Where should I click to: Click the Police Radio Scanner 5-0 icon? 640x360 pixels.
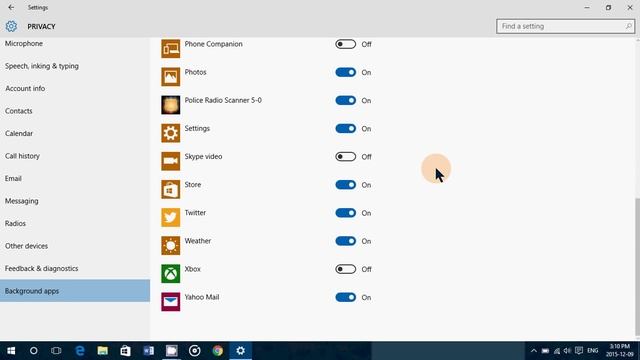[170, 105]
